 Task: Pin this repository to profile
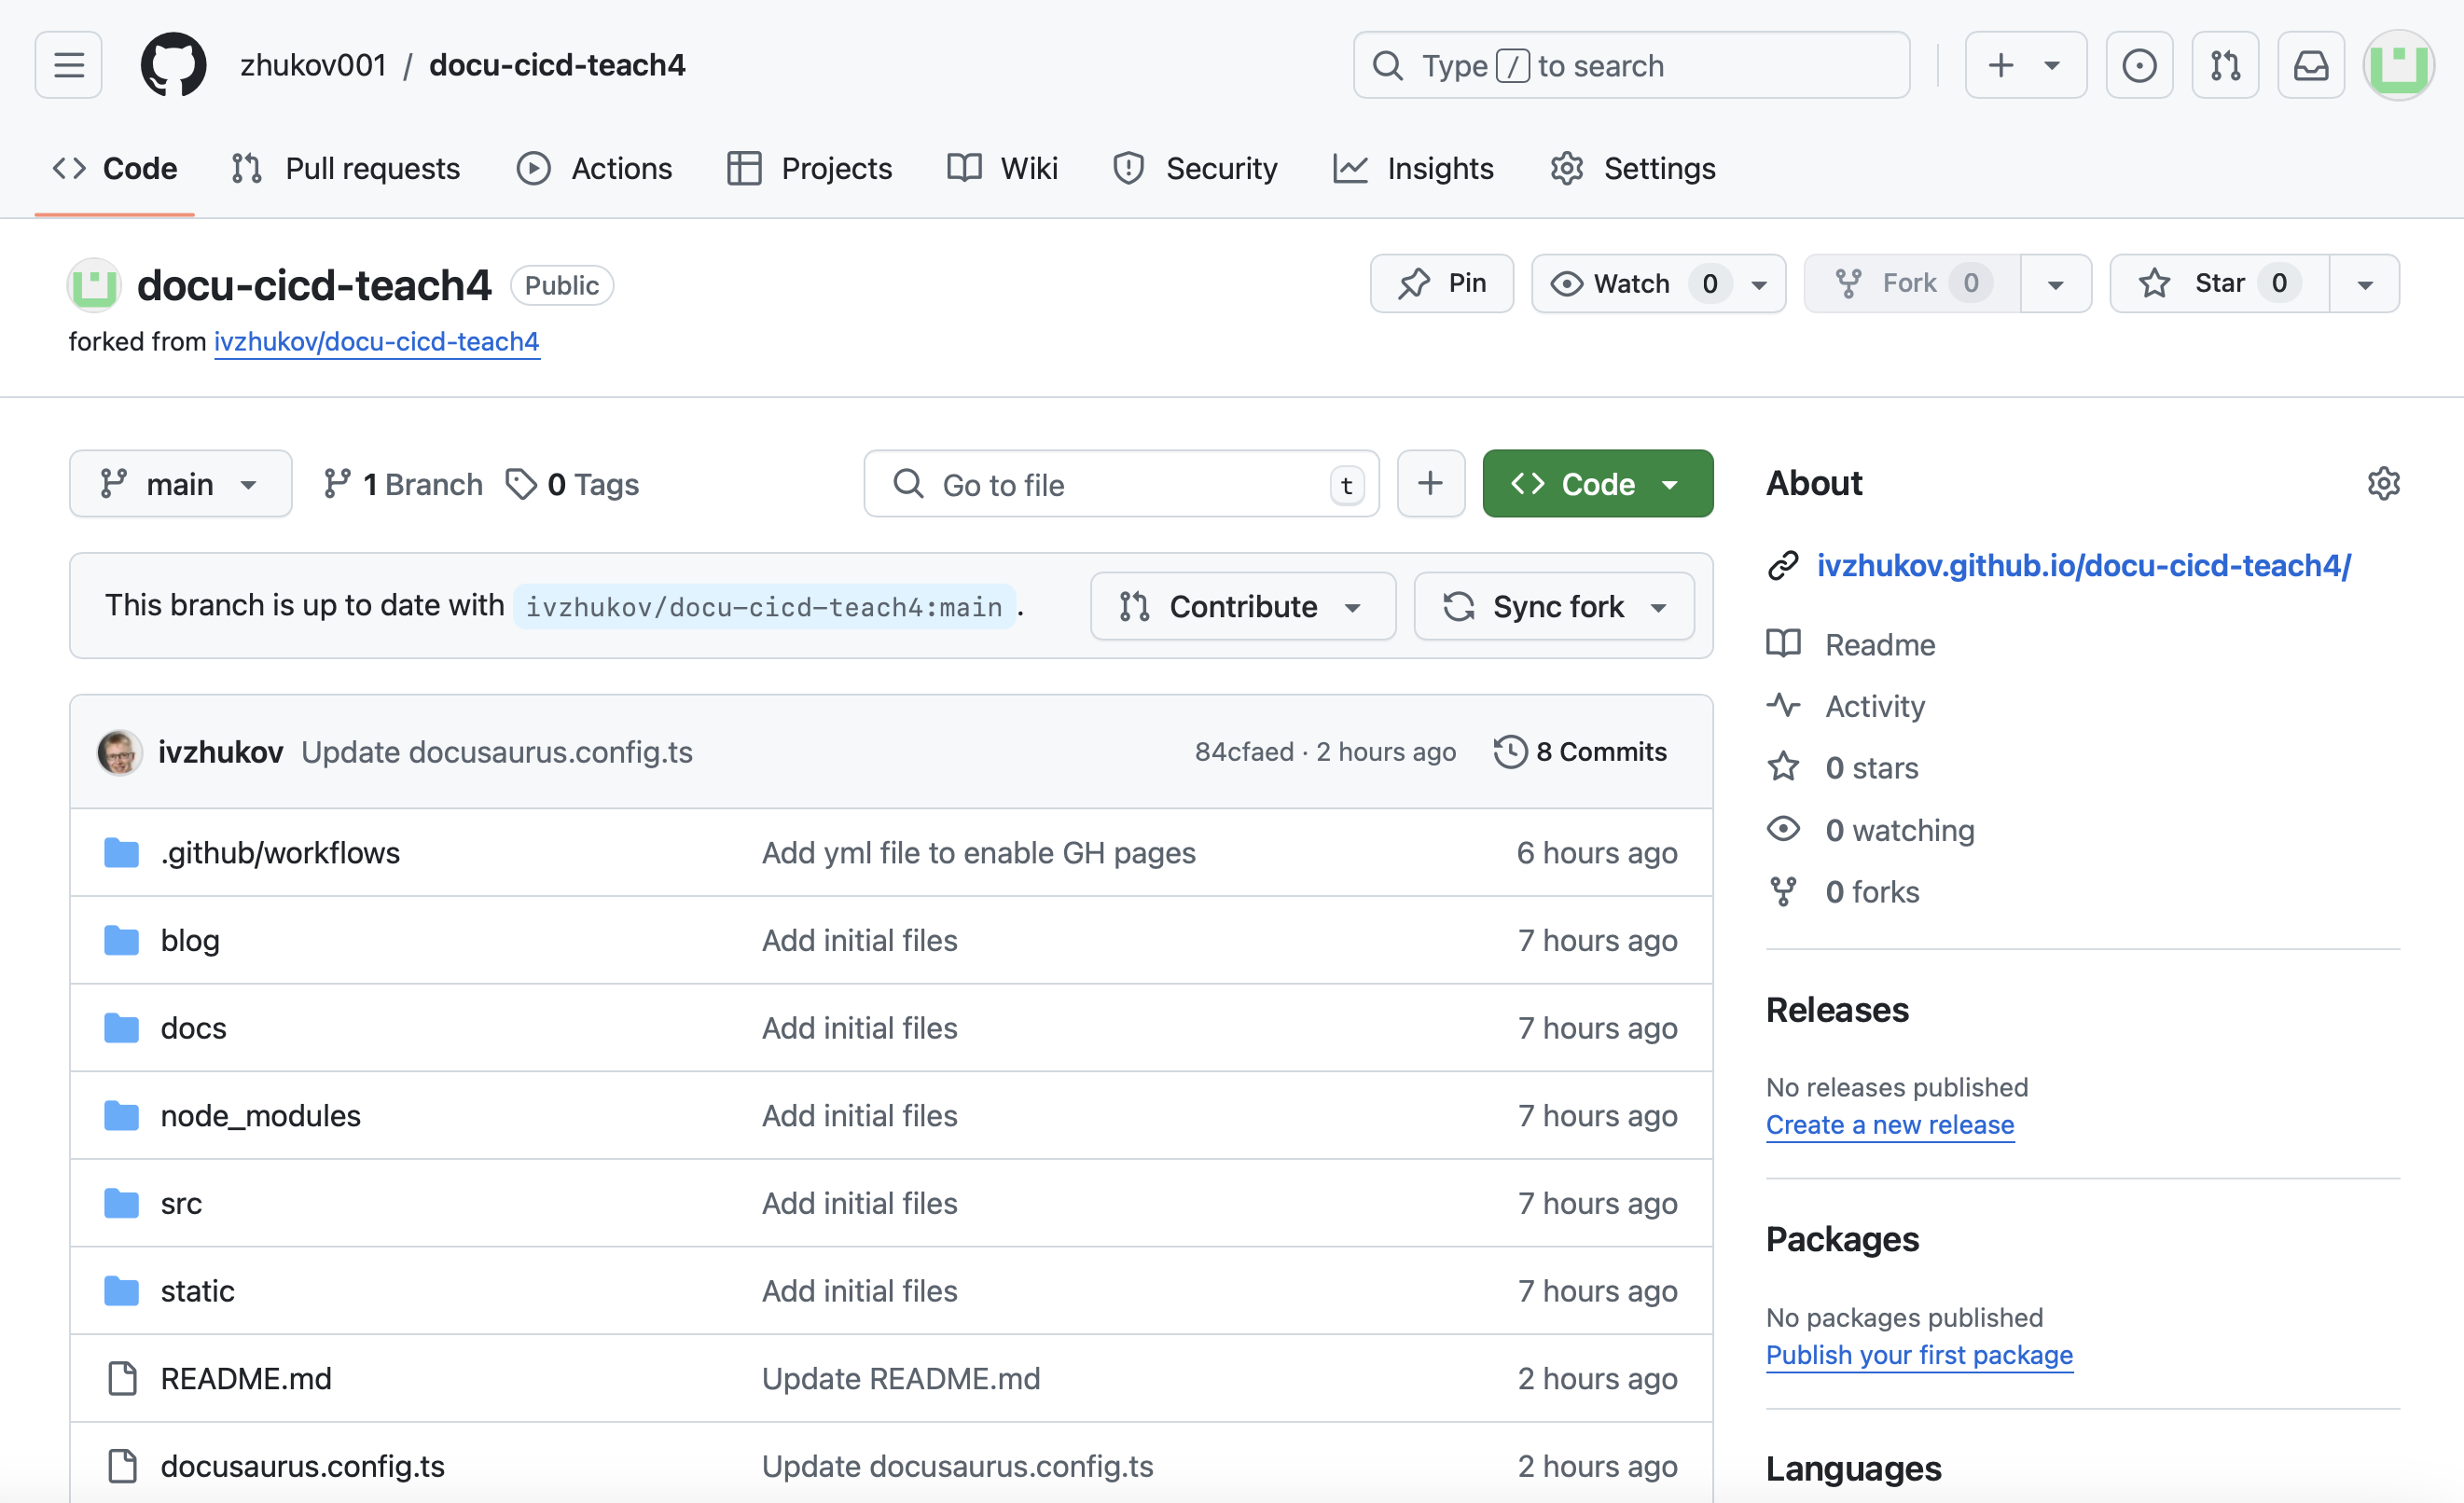(1441, 284)
